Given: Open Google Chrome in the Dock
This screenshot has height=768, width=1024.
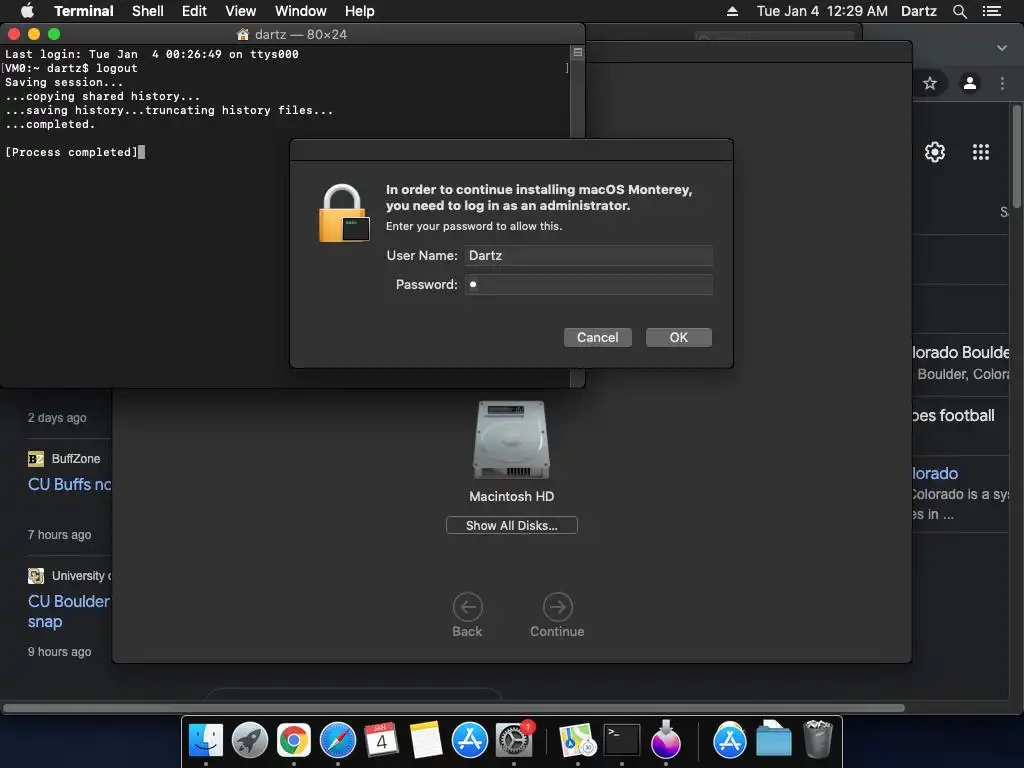Looking at the screenshot, I should click(x=294, y=741).
